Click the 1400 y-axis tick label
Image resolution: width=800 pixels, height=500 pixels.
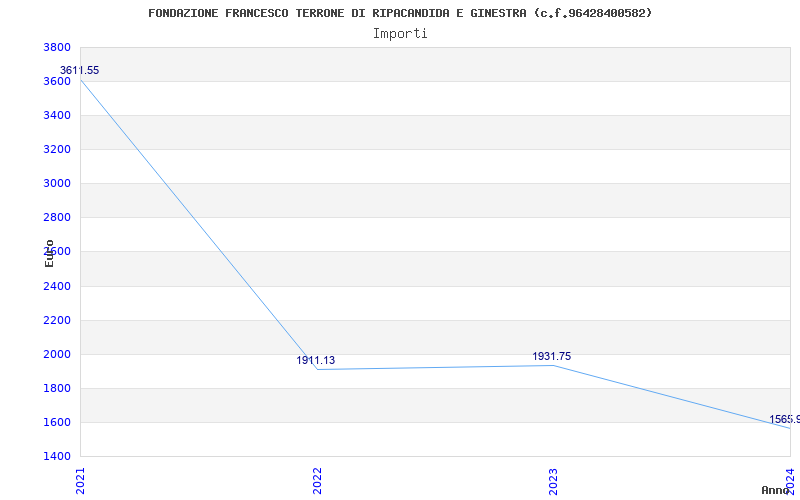point(57,456)
